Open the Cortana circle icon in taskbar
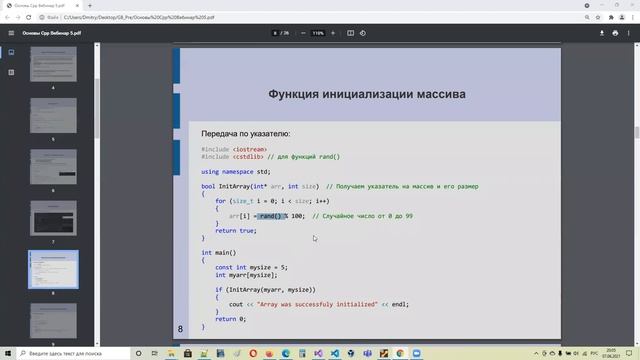Viewport: 640px width, 360px height. click(138, 353)
